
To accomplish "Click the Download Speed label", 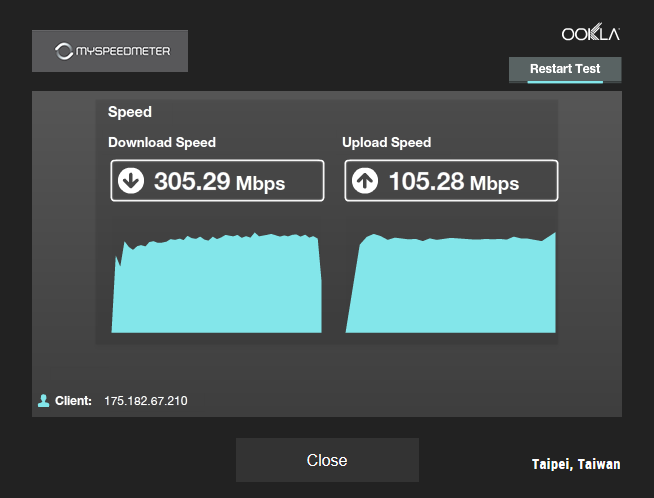I will (x=162, y=142).
